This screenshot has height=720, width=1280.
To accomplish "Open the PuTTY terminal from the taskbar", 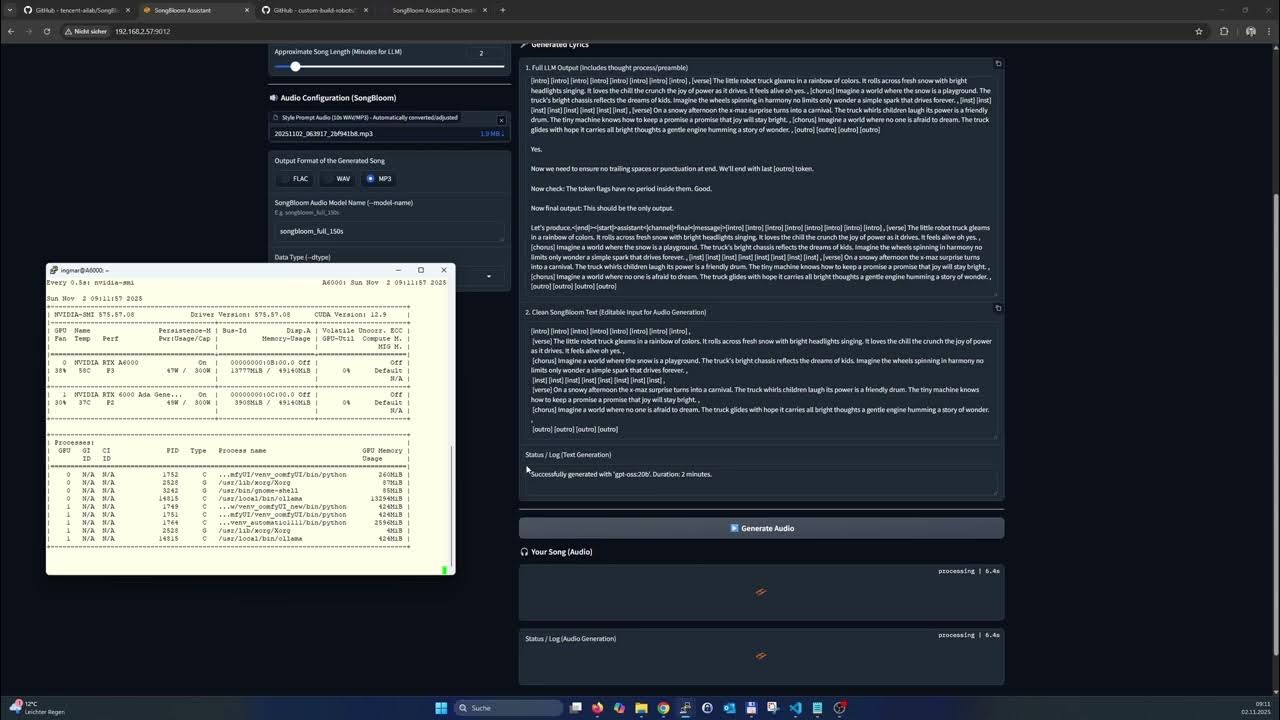I will [x=686, y=708].
